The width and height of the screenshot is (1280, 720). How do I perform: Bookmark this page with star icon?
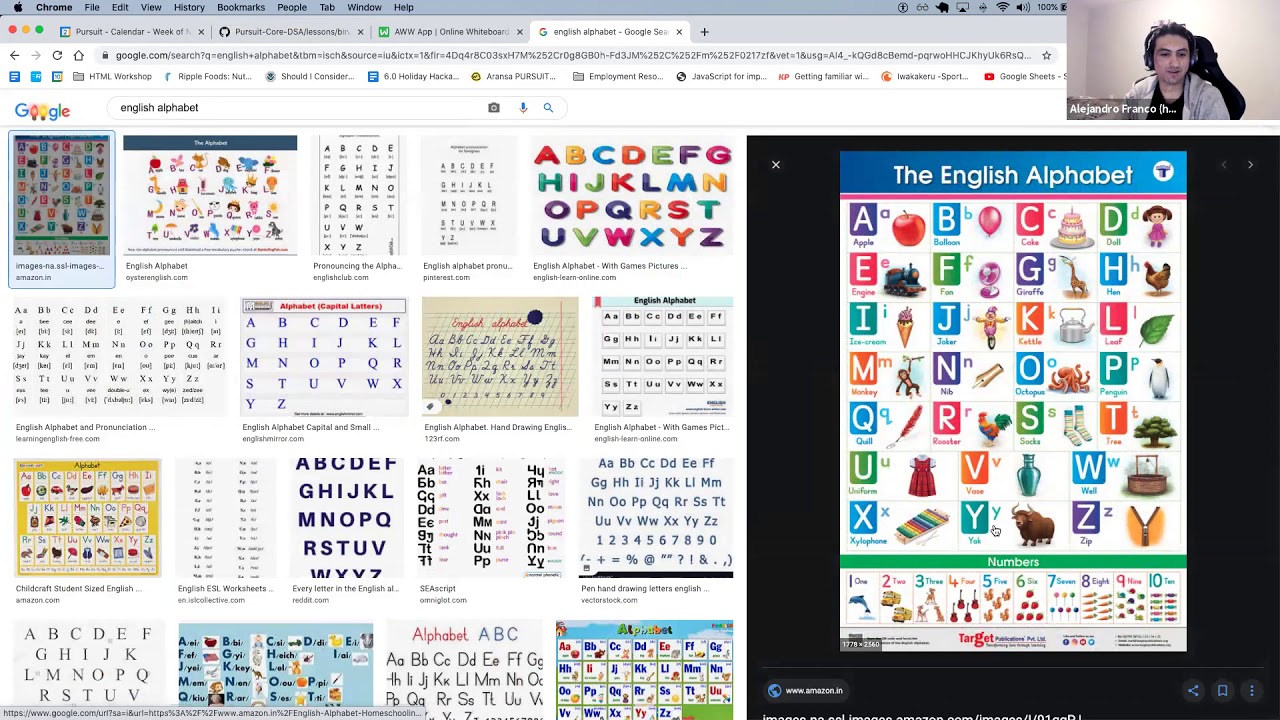coord(1046,55)
